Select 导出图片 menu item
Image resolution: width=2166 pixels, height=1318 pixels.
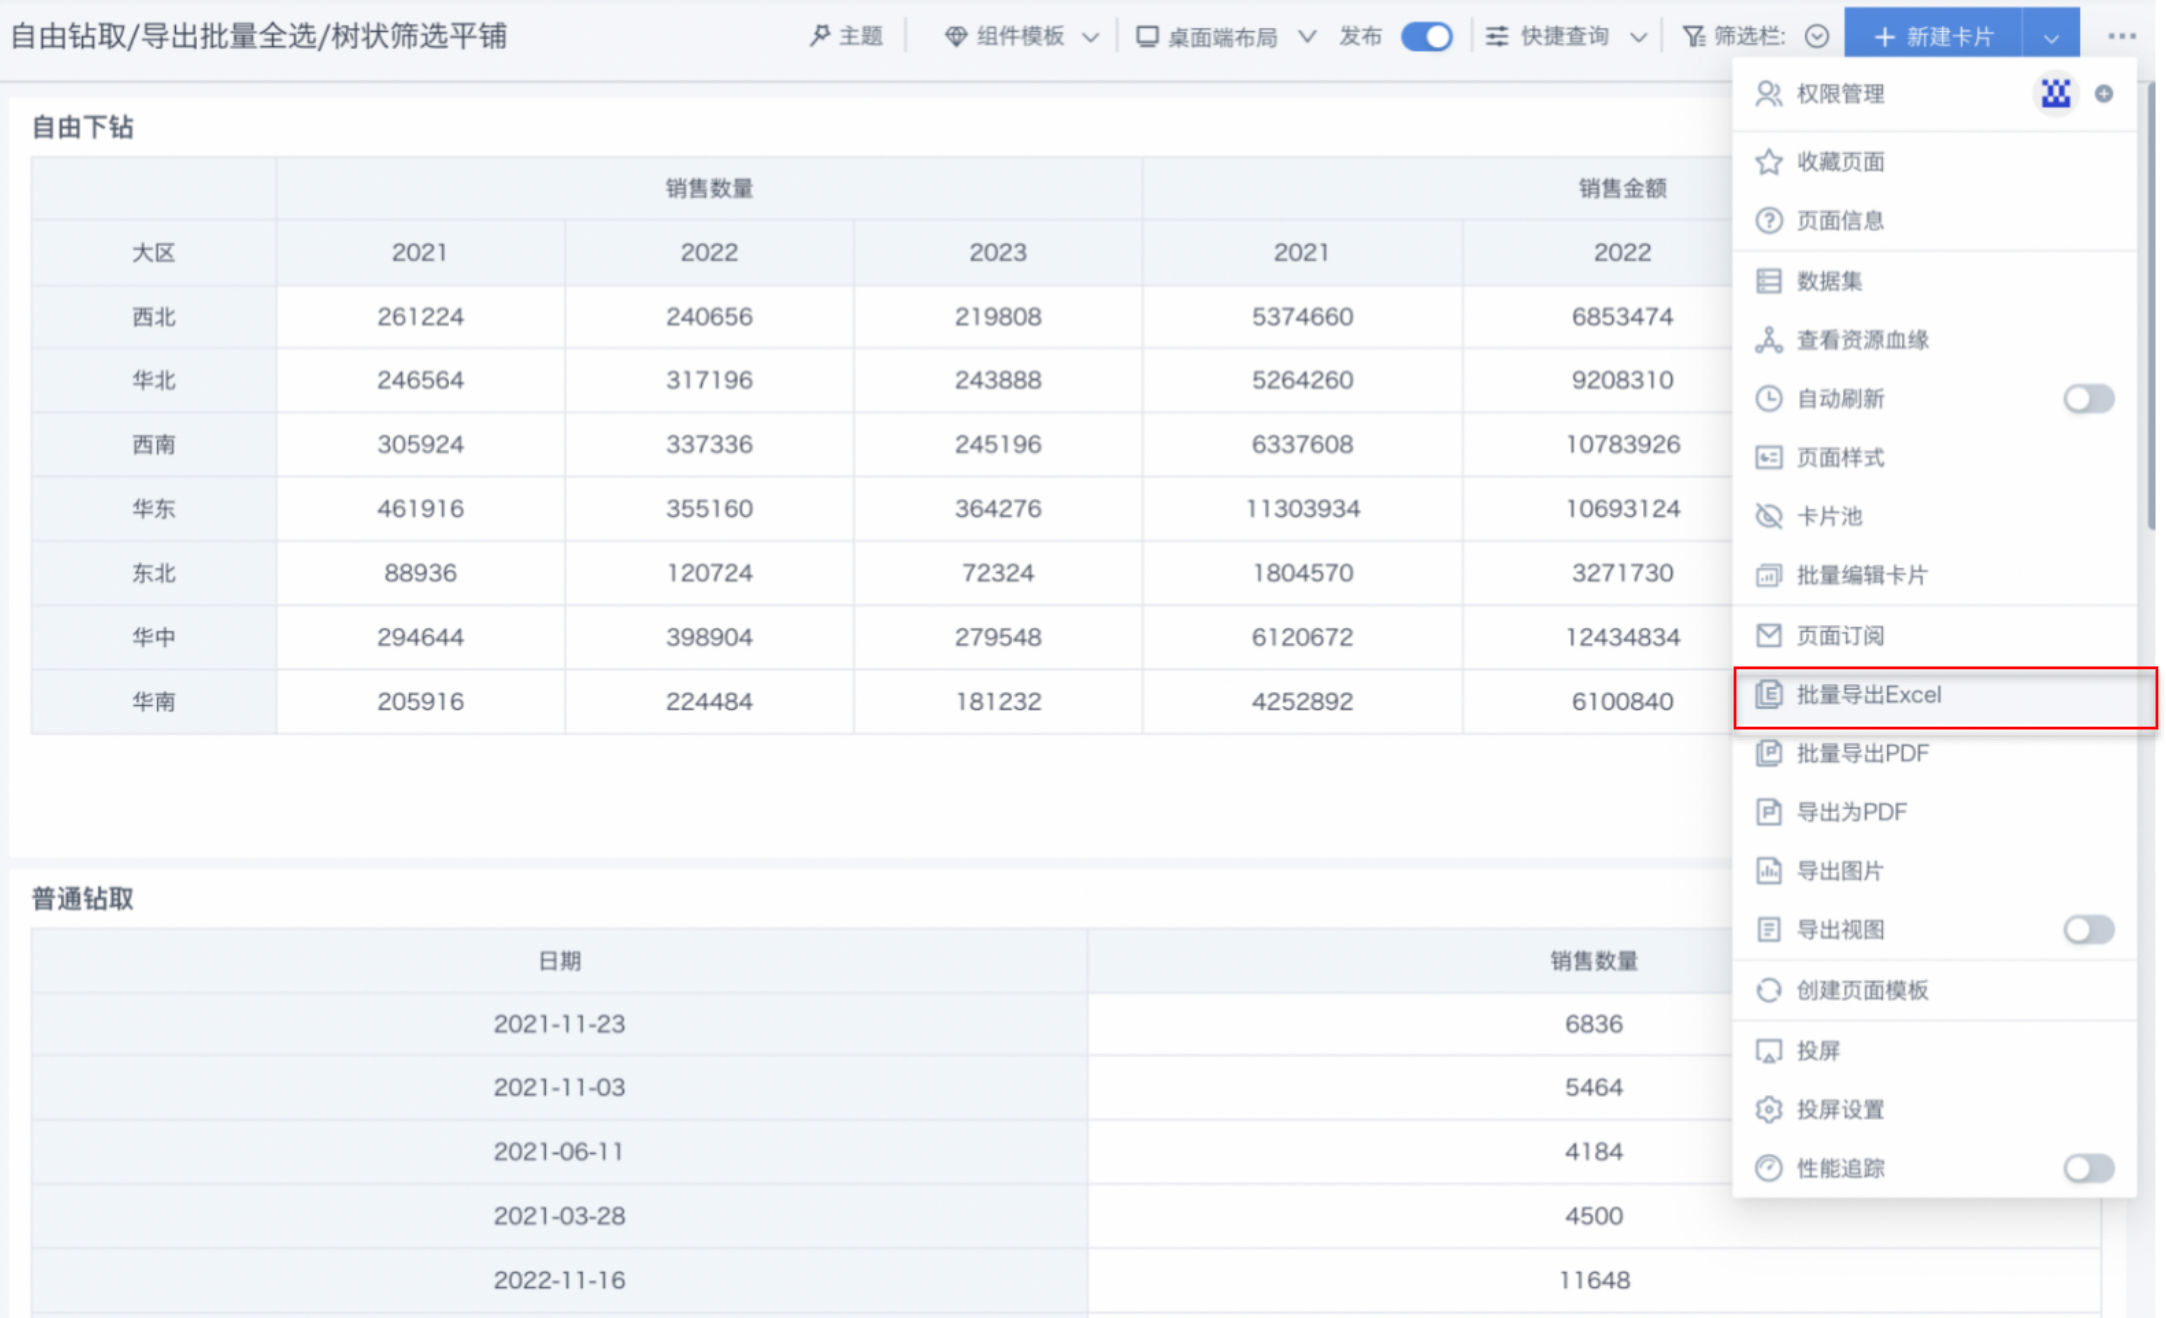(x=1935, y=871)
